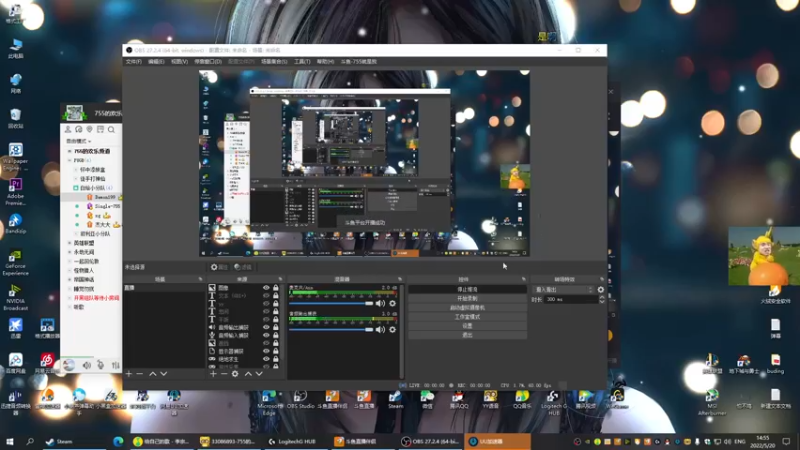Mute the second audio mixer track
Screen dimensions: 800x450
[380, 330]
